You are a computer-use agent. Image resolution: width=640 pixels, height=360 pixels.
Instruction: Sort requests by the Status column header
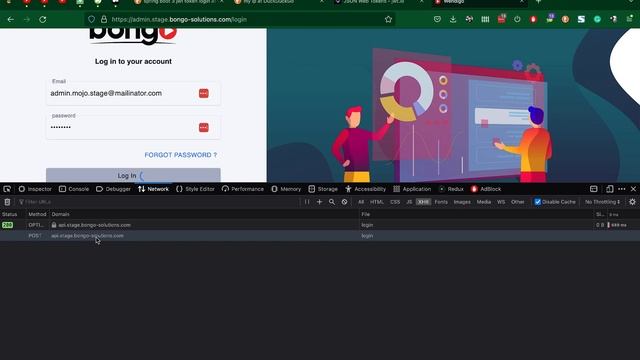tap(12, 214)
